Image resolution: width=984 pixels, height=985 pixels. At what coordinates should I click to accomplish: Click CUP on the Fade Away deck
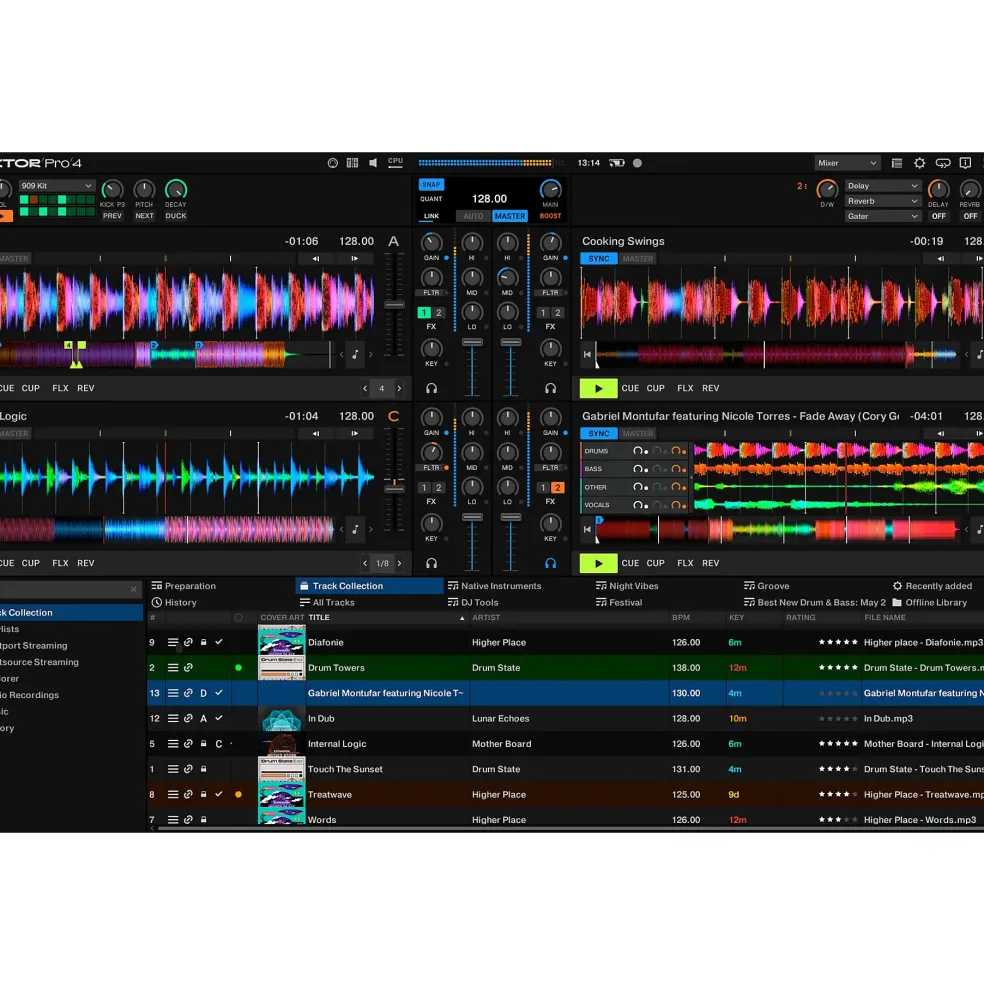click(x=655, y=563)
